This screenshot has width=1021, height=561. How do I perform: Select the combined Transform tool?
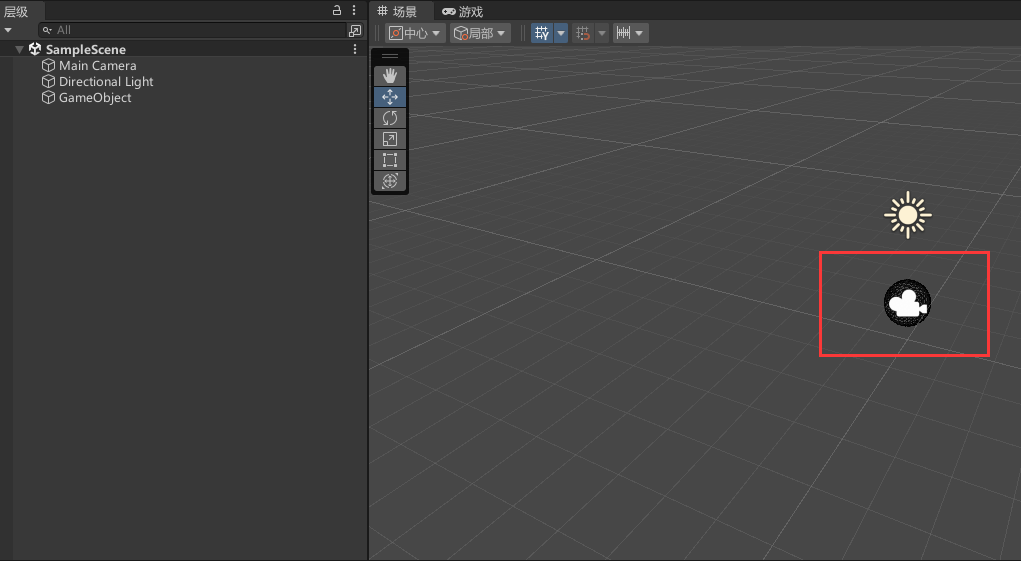[389, 180]
